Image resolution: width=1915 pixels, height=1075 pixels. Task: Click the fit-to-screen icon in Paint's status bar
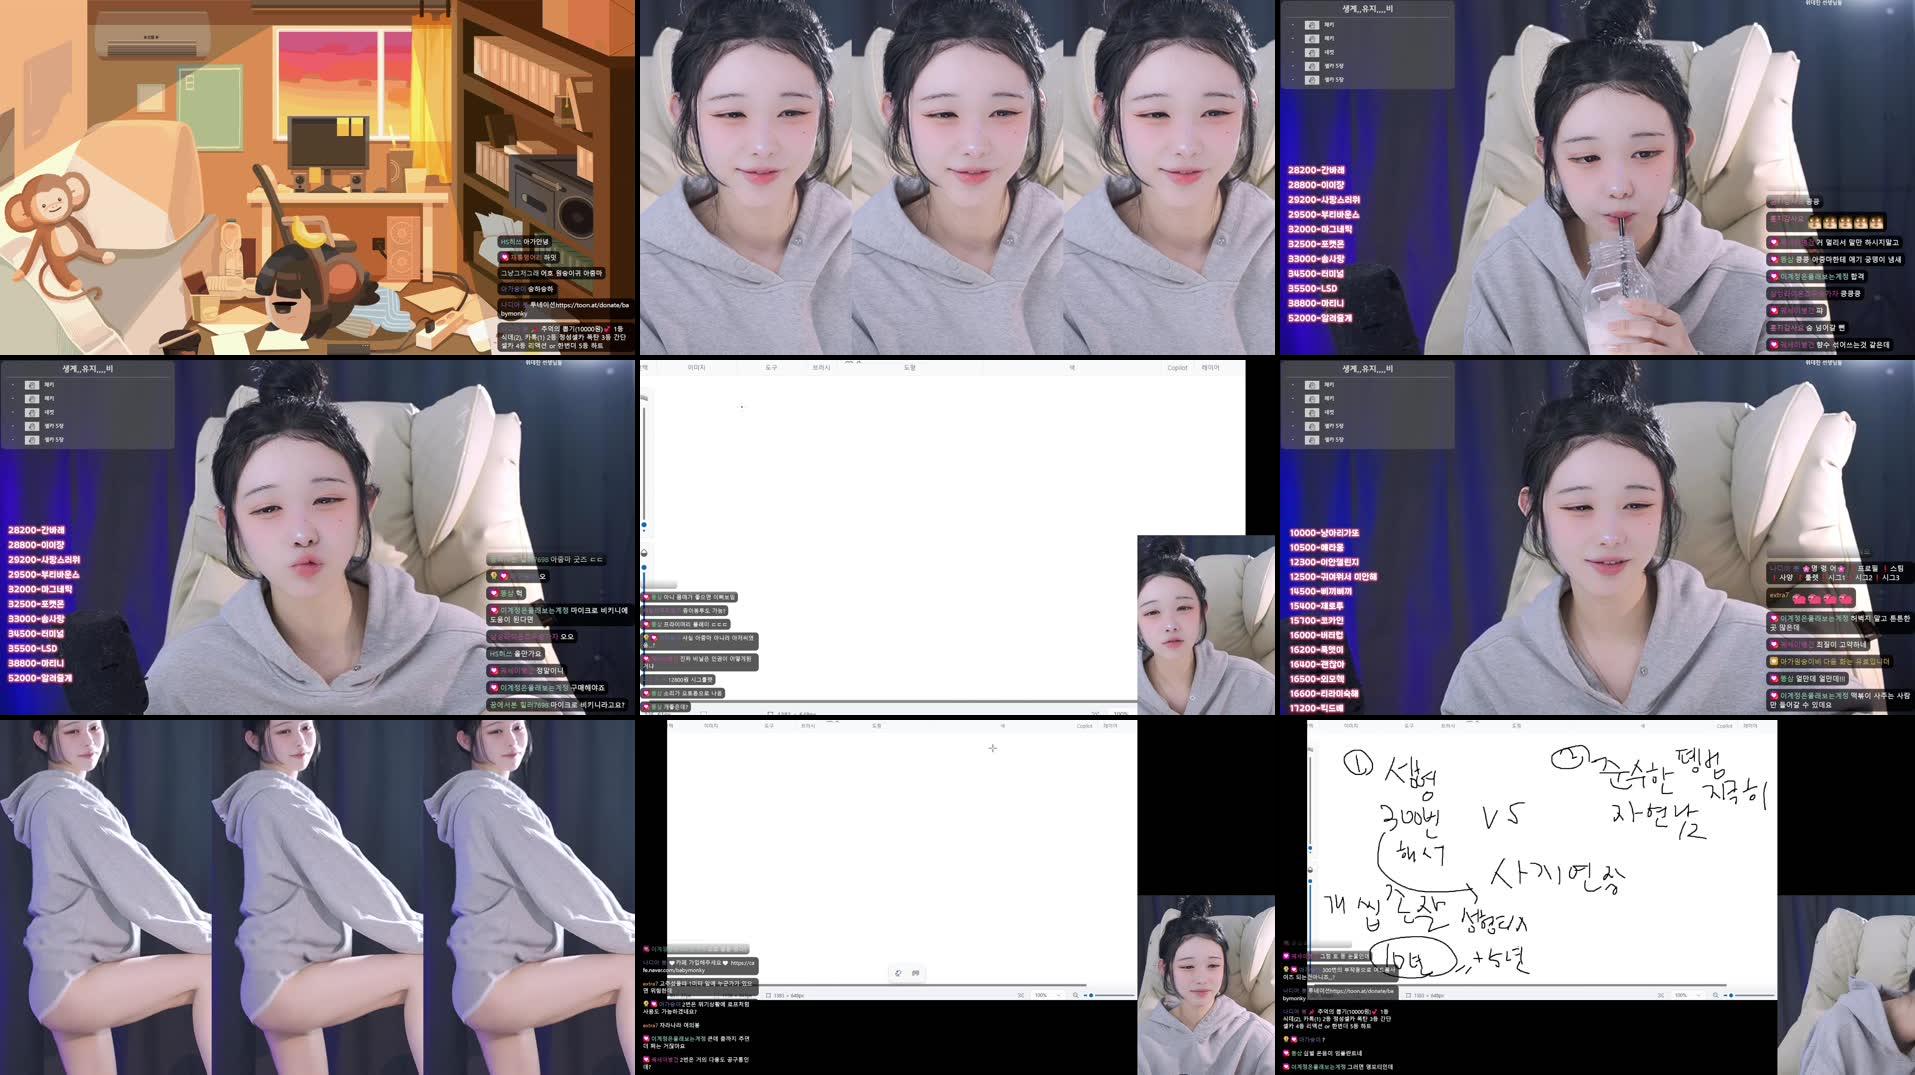point(1021,995)
